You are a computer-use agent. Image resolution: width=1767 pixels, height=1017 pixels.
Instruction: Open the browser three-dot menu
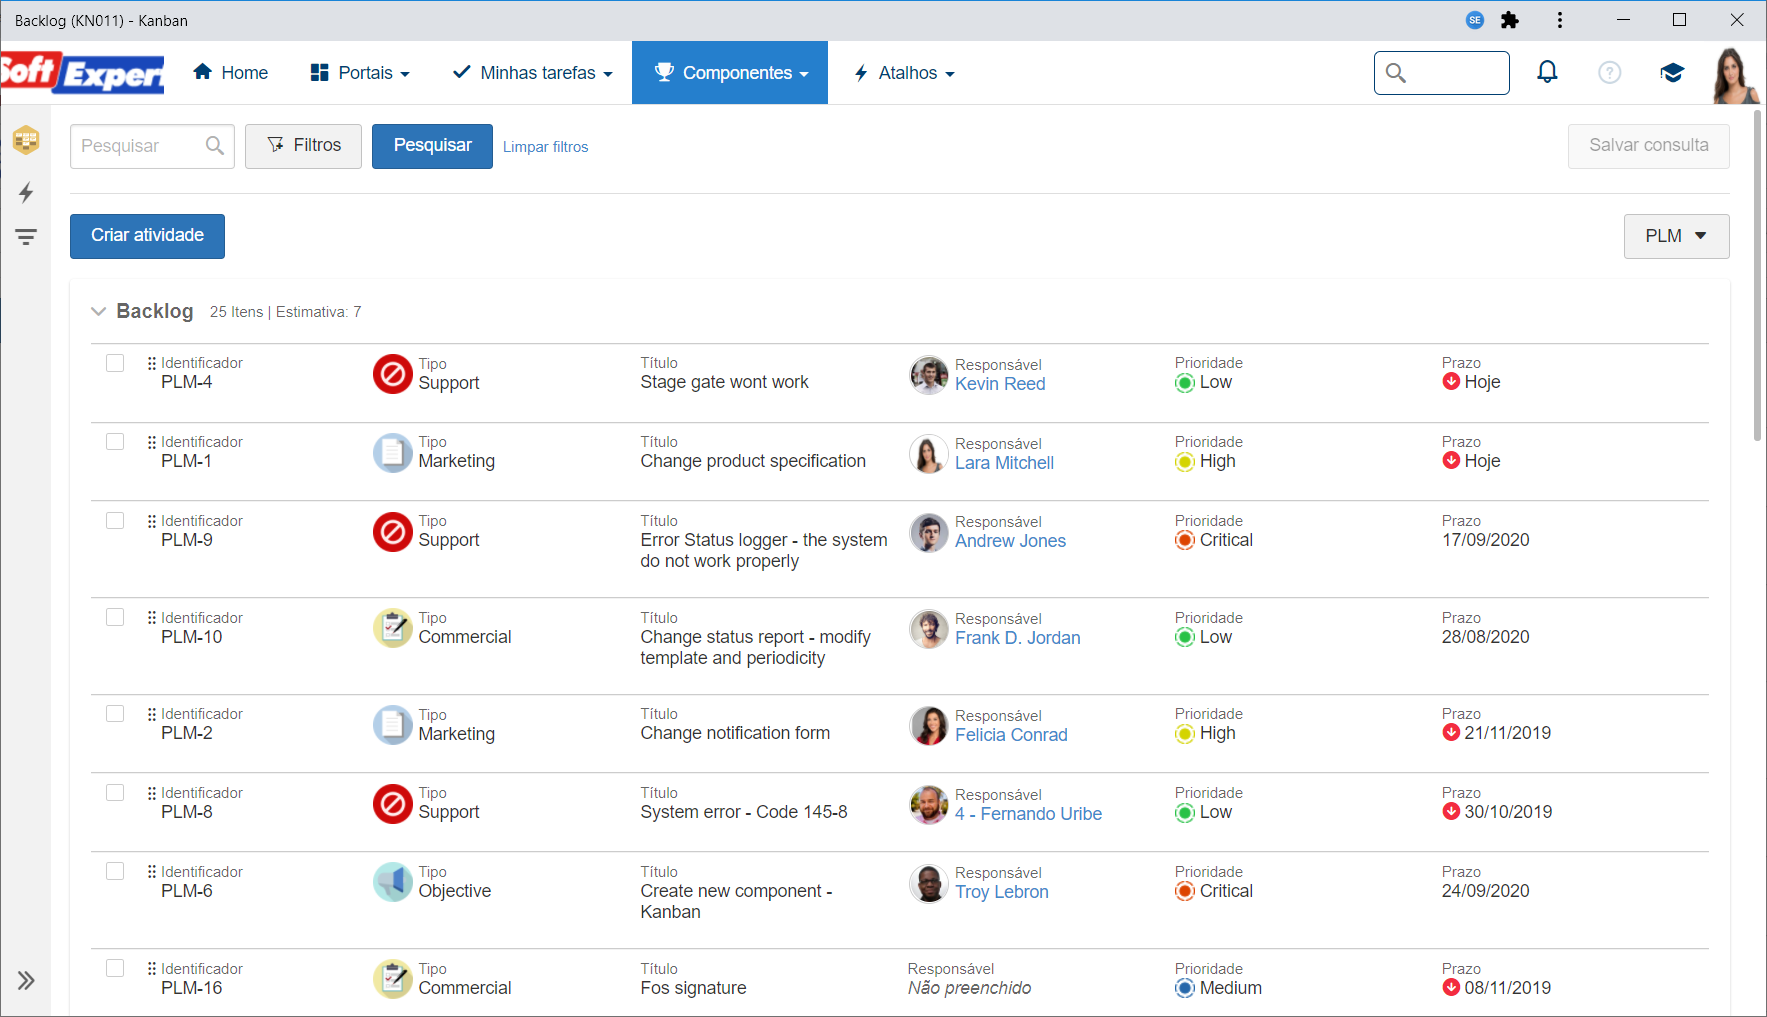tap(1559, 20)
